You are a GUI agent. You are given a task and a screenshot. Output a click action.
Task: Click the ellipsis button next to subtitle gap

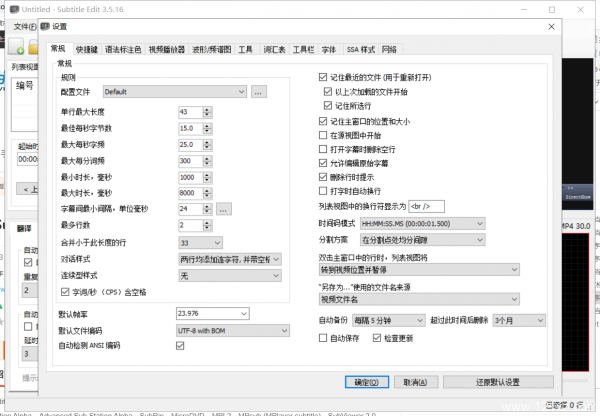pyautogui.click(x=223, y=208)
